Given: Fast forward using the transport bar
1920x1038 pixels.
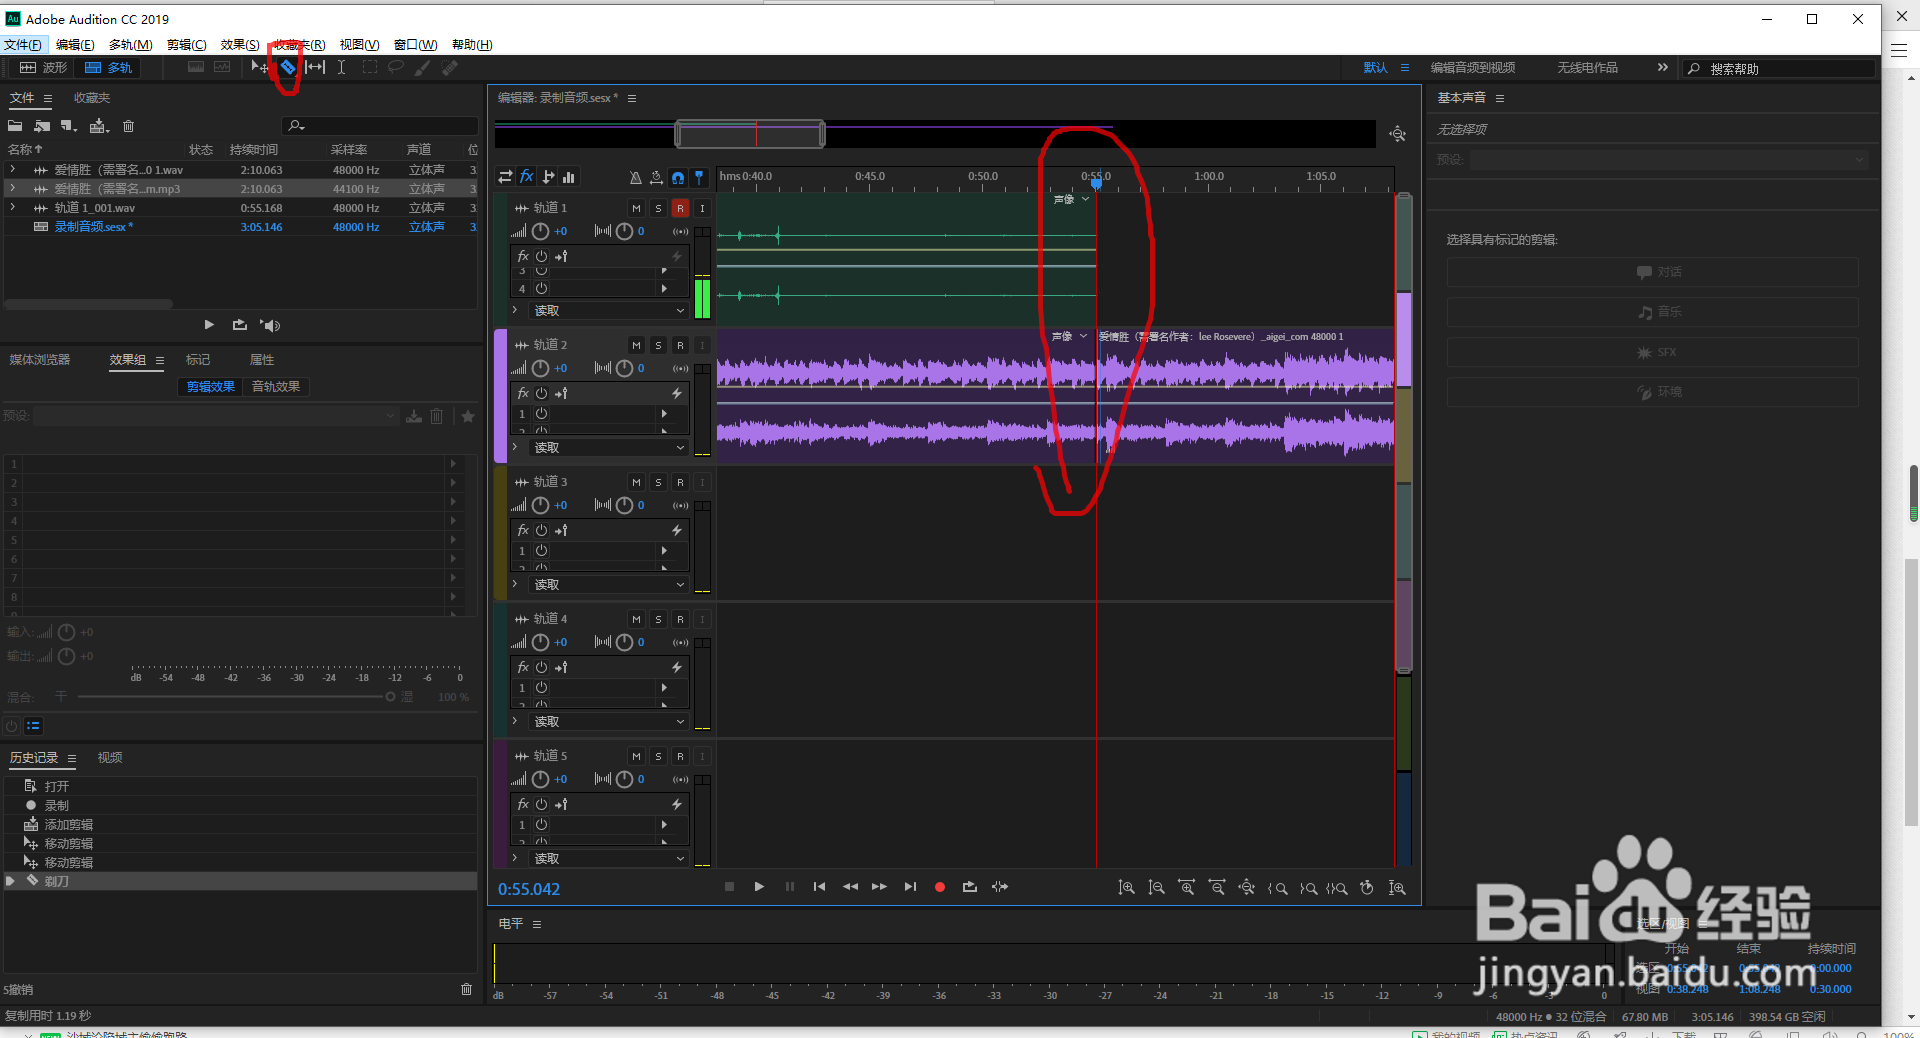Looking at the screenshot, I should click(x=880, y=887).
